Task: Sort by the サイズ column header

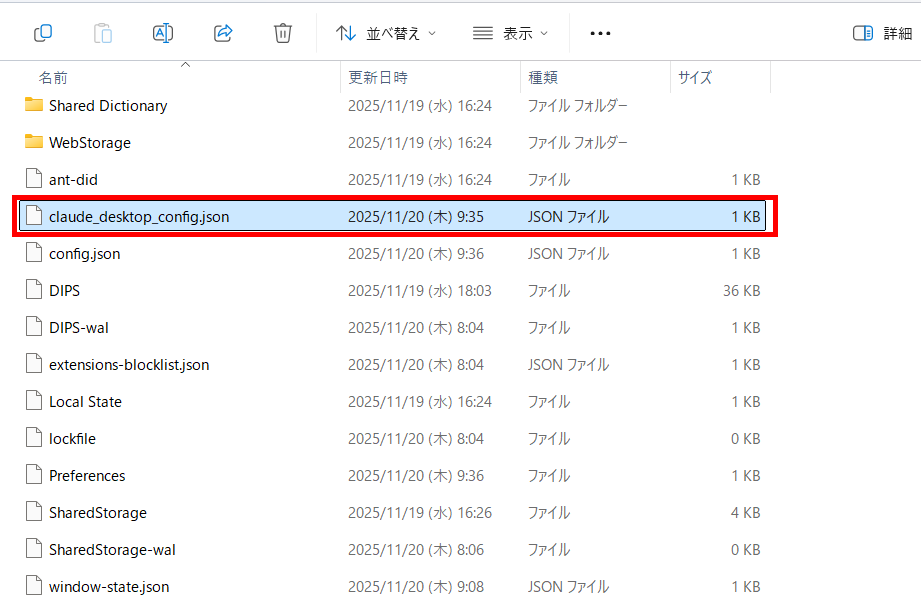Action: pyautogui.click(x=695, y=78)
